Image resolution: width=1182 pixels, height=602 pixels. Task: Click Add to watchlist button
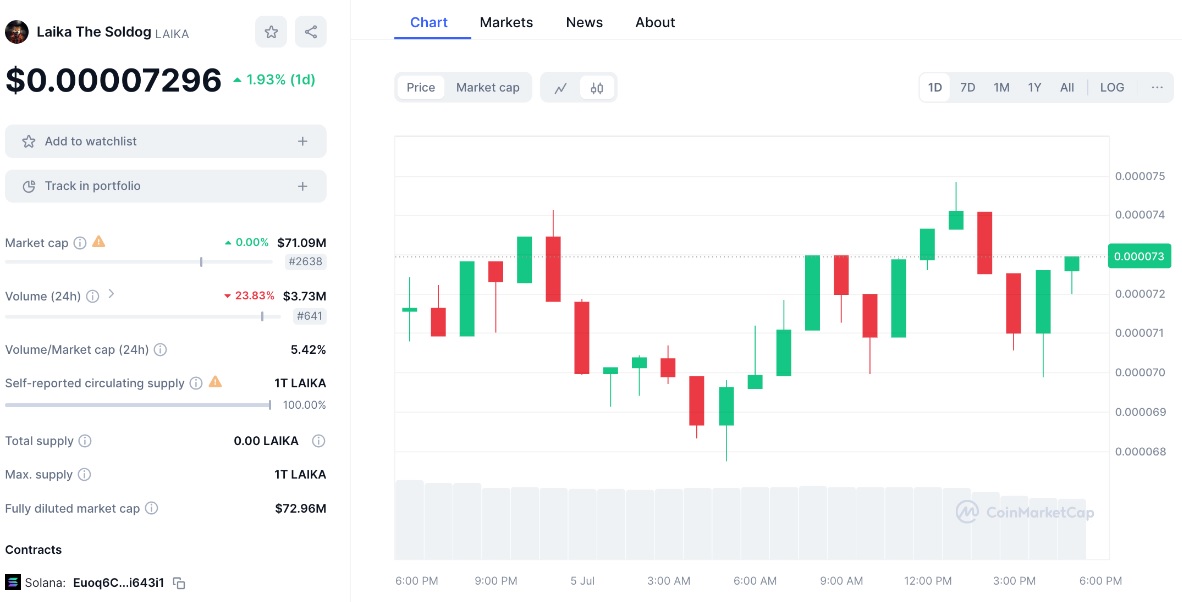pyautogui.click(x=166, y=141)
